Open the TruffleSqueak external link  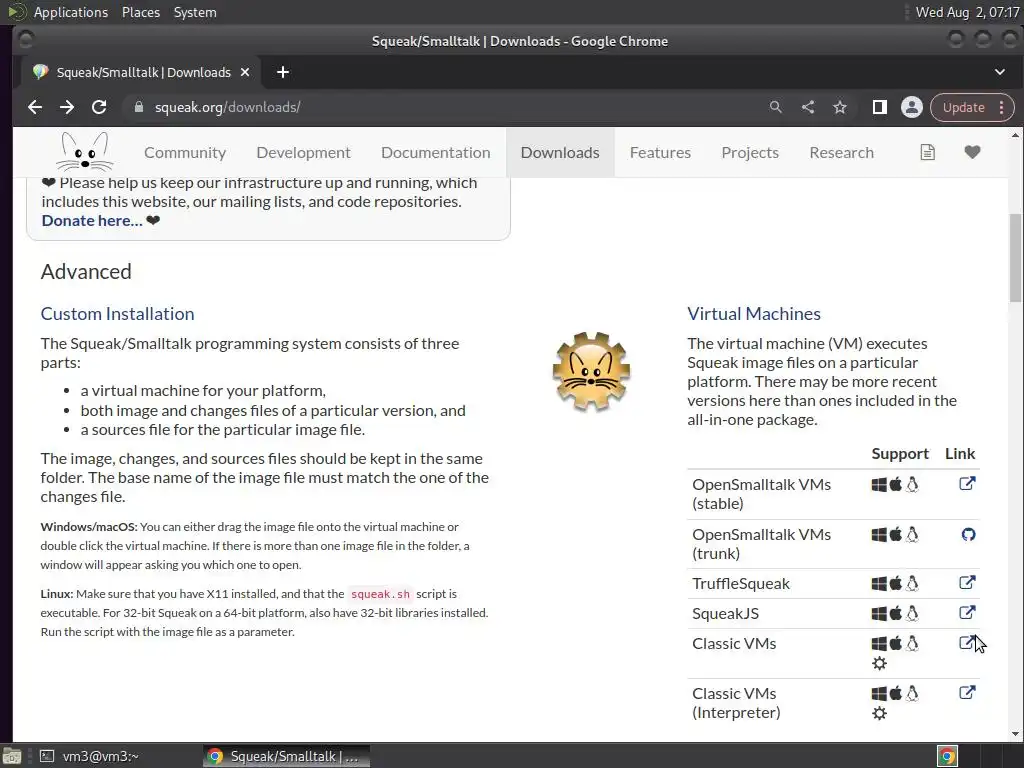point(967,583)
